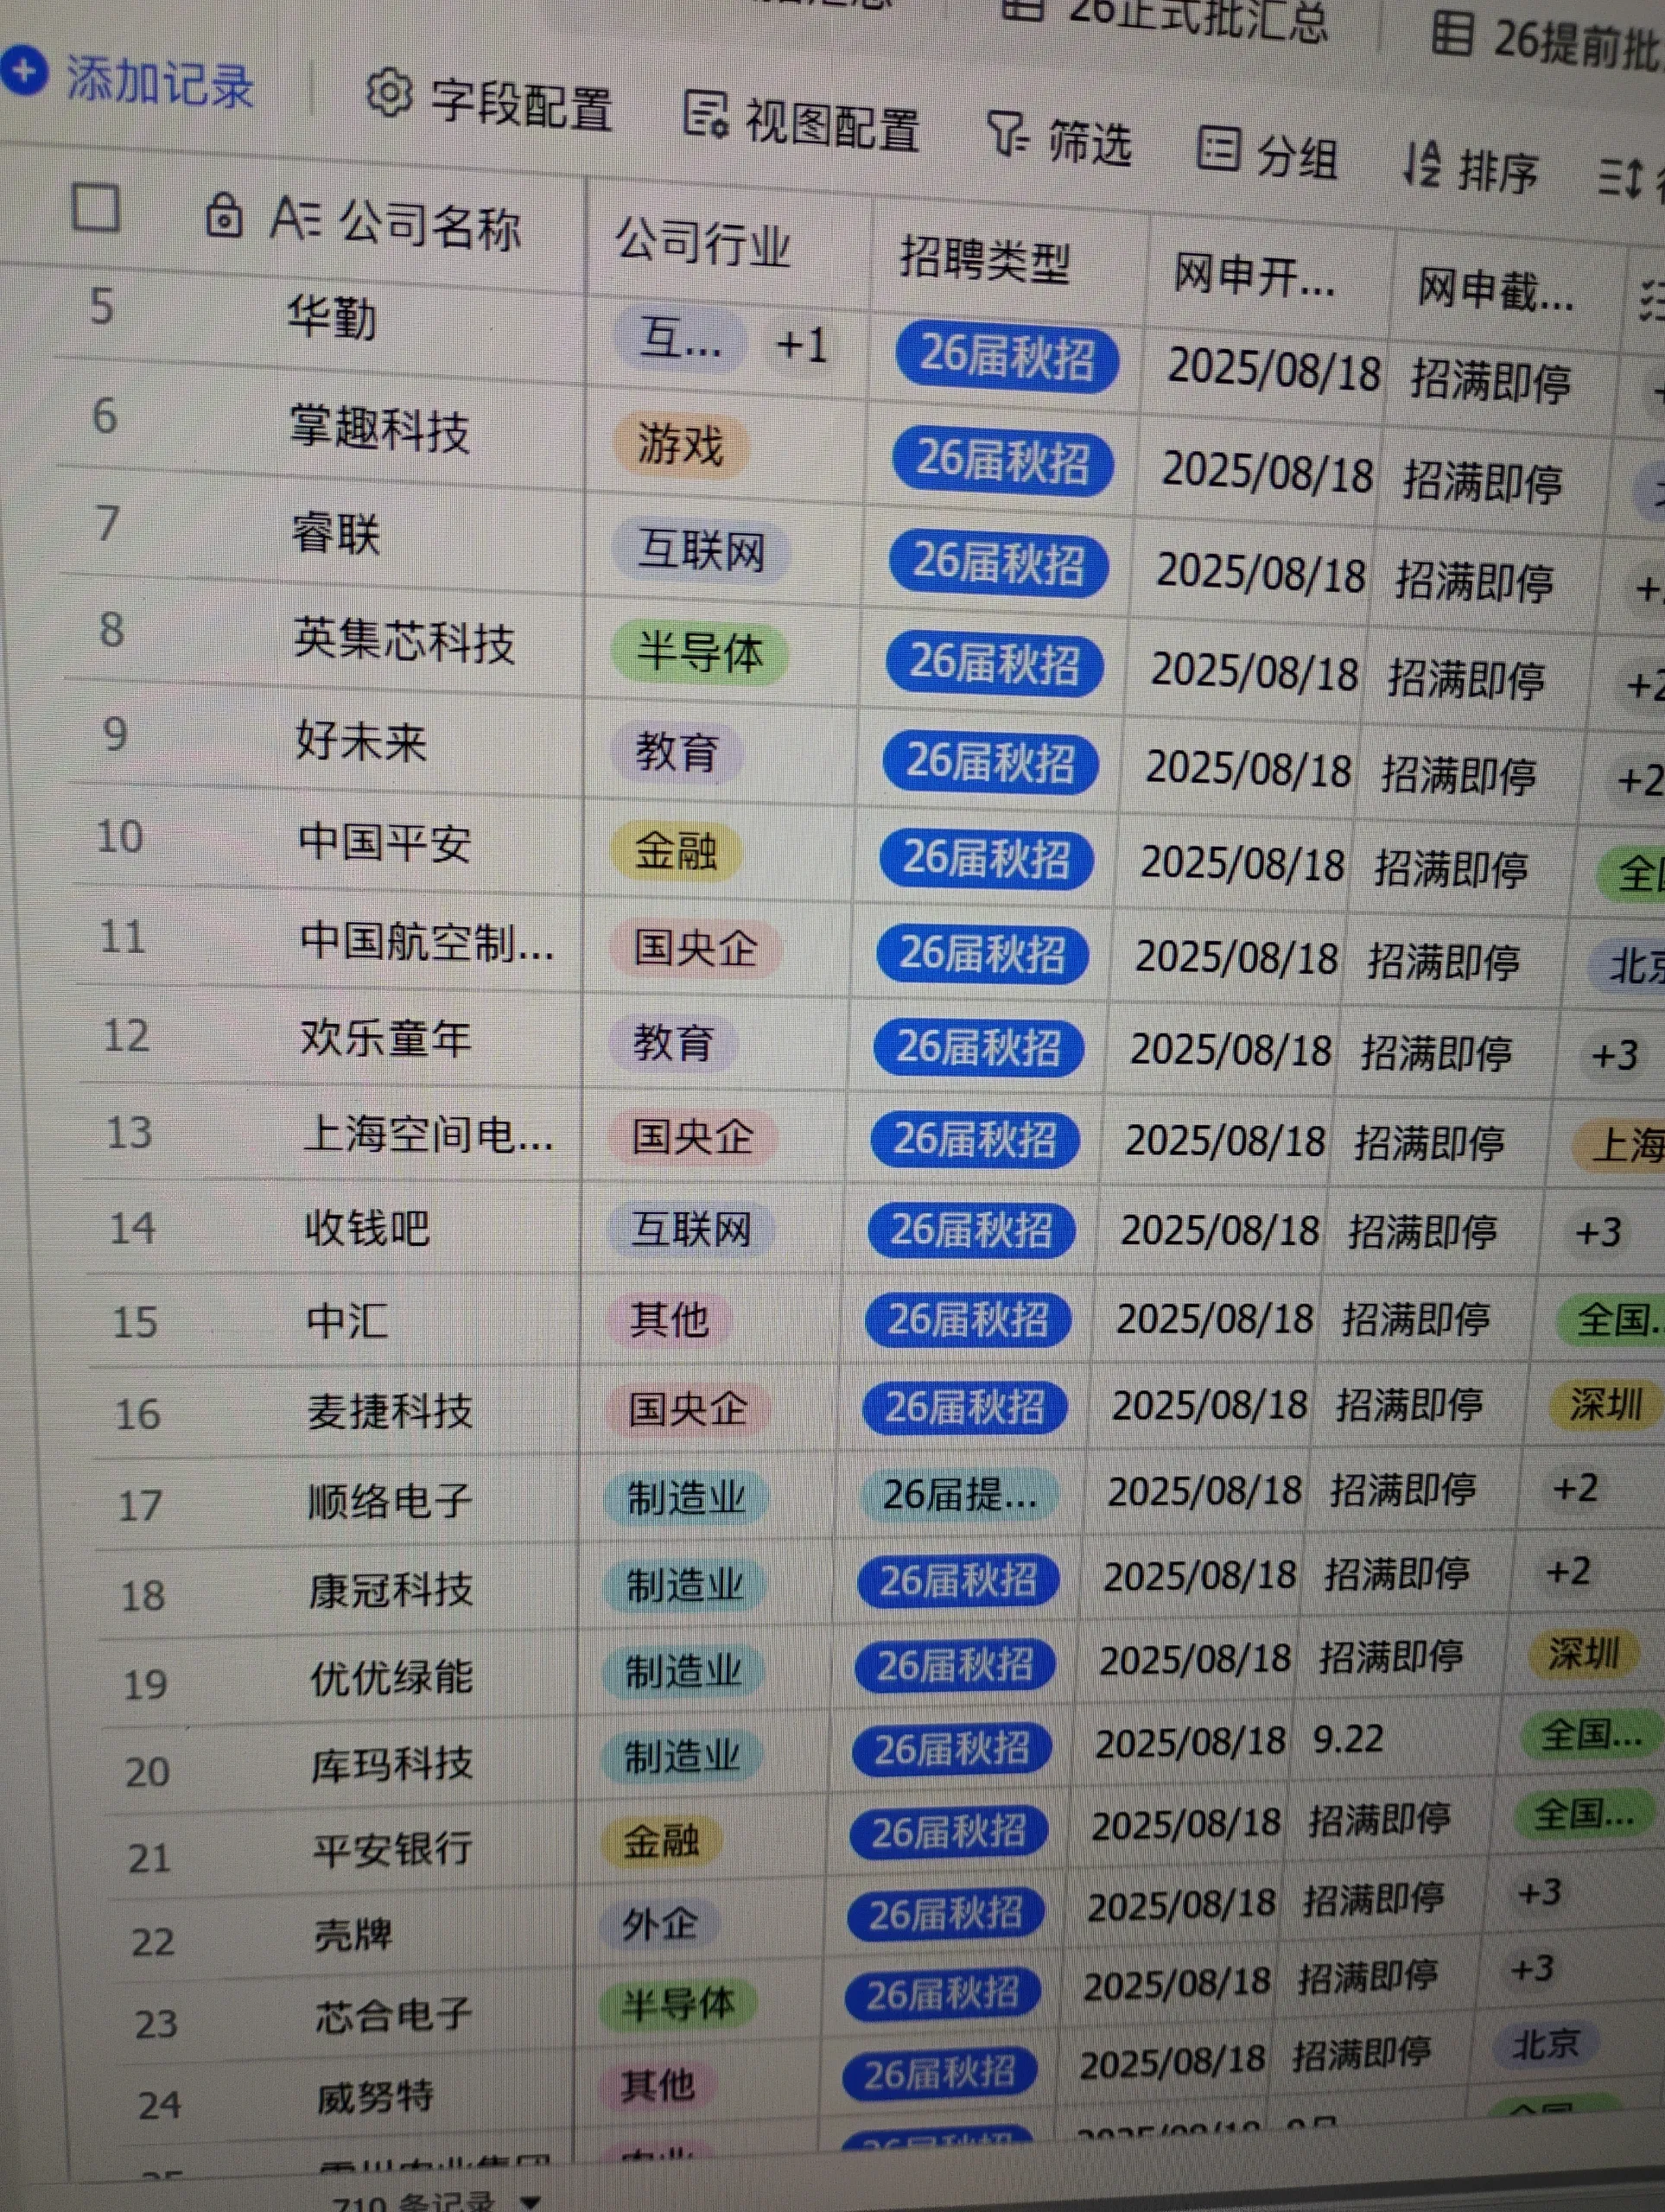1665x2212 pixels.
Task: Click +3 location overflow in 收钱吧 row
Action: click(x=1597, y=1232)
